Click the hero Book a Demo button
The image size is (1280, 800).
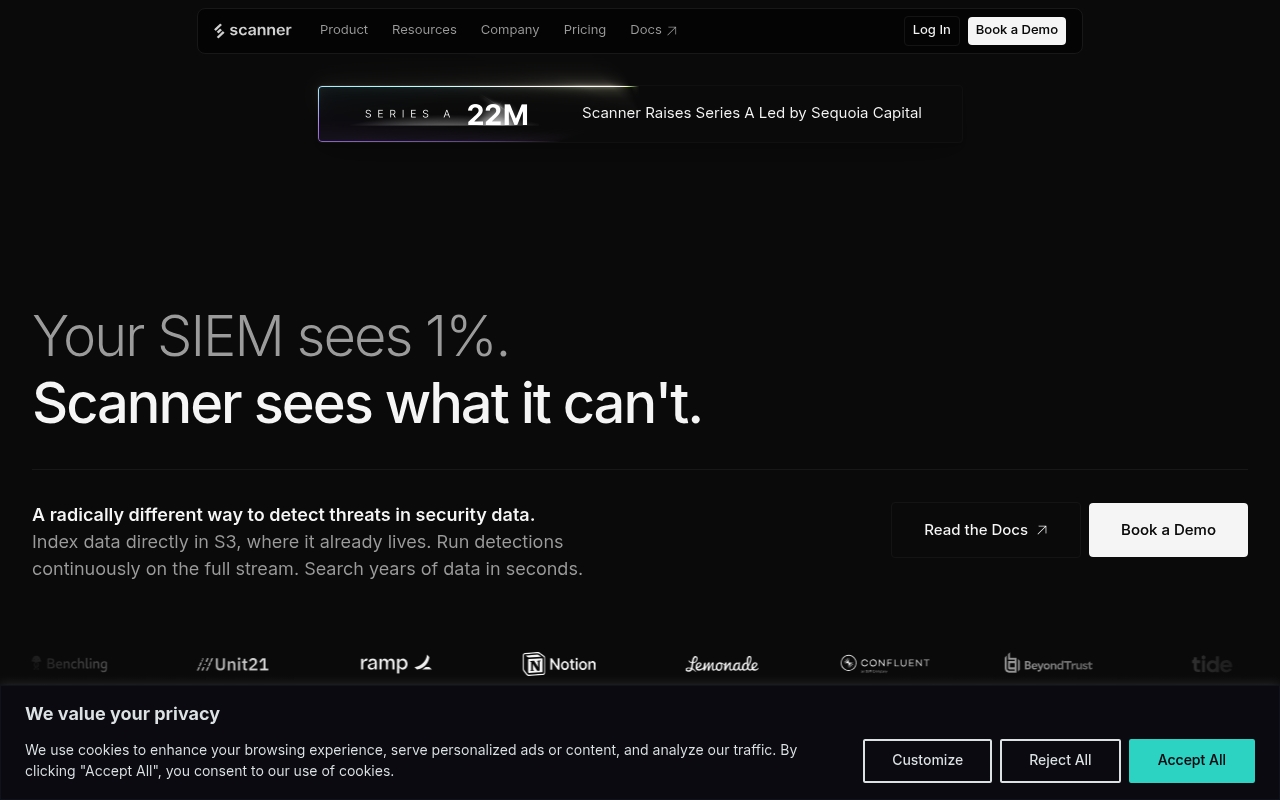click(x=1168, y=530)
